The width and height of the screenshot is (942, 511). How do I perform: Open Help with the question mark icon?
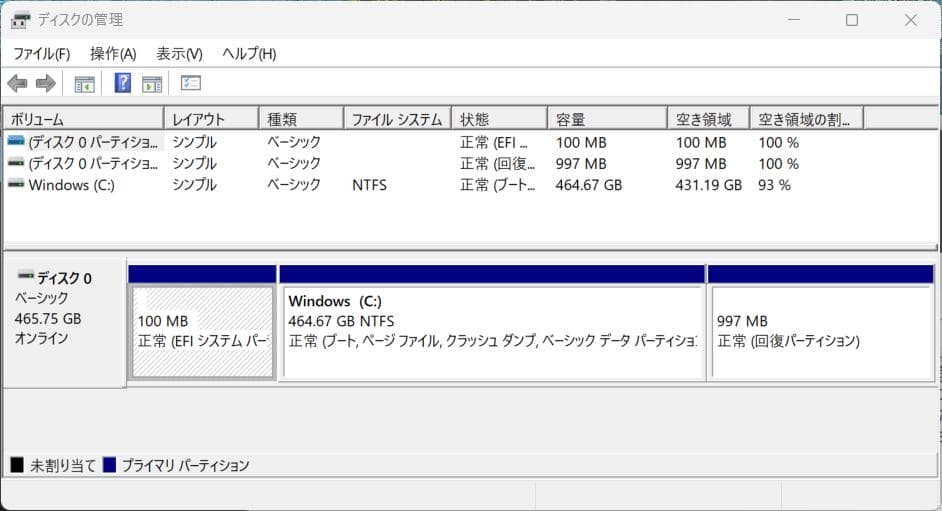click(123, 83)
